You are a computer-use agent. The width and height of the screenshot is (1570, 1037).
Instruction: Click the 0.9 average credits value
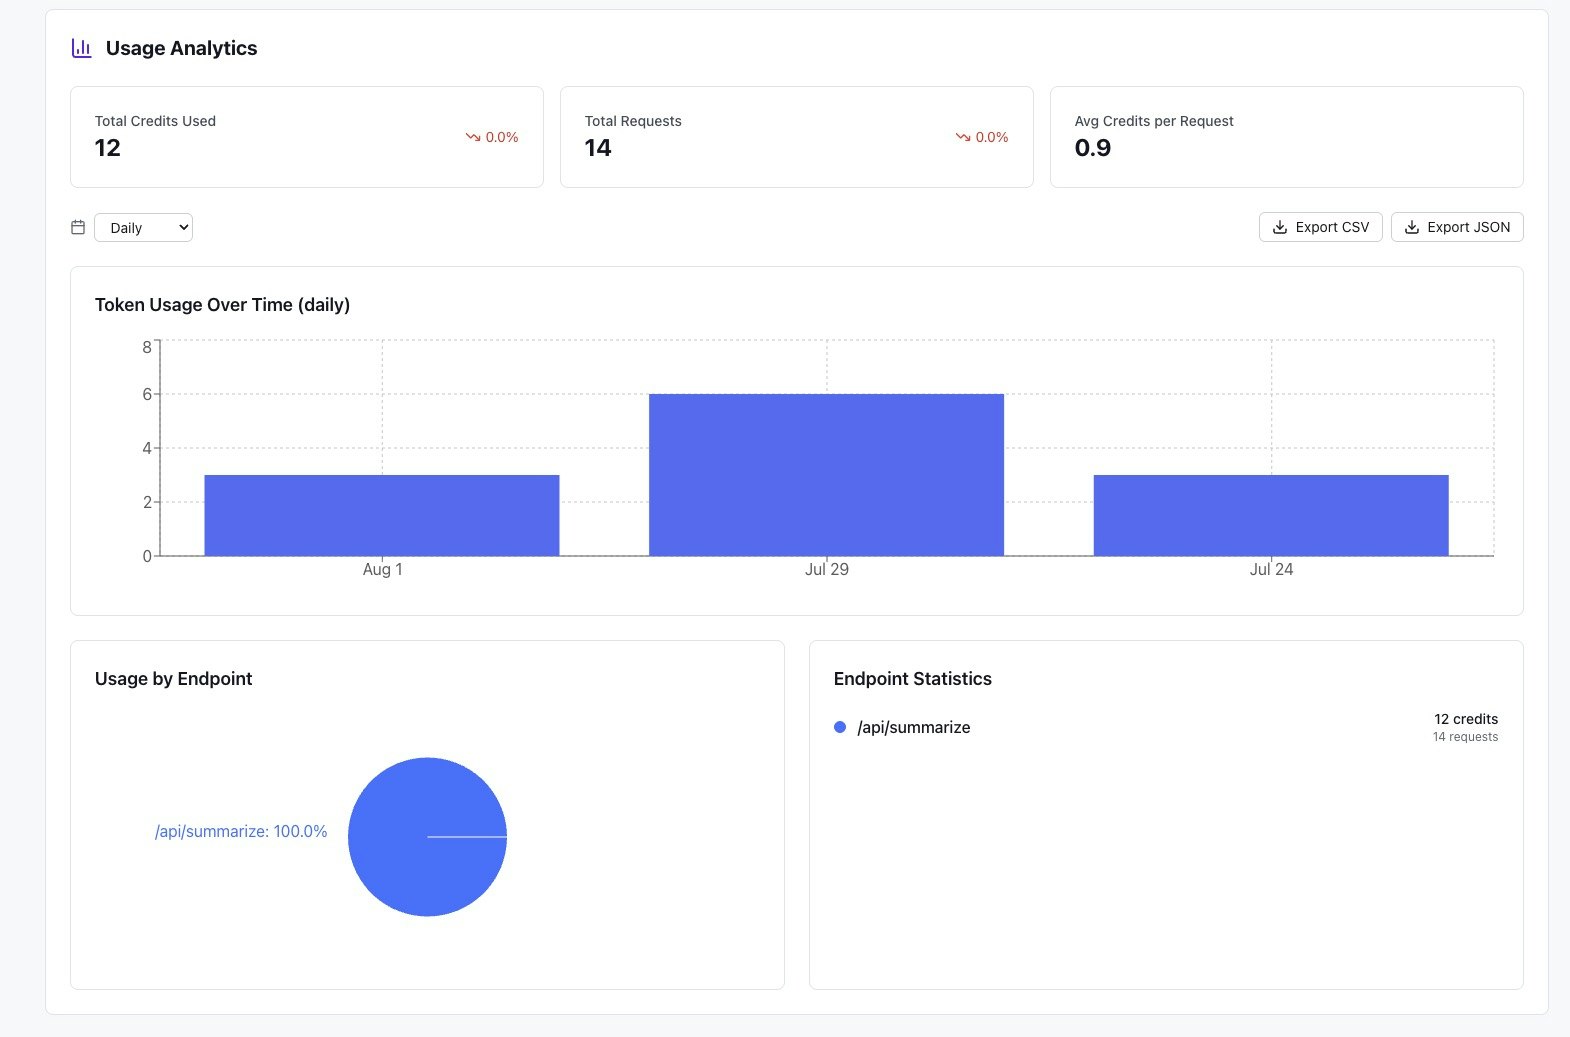coord(1093,148)
